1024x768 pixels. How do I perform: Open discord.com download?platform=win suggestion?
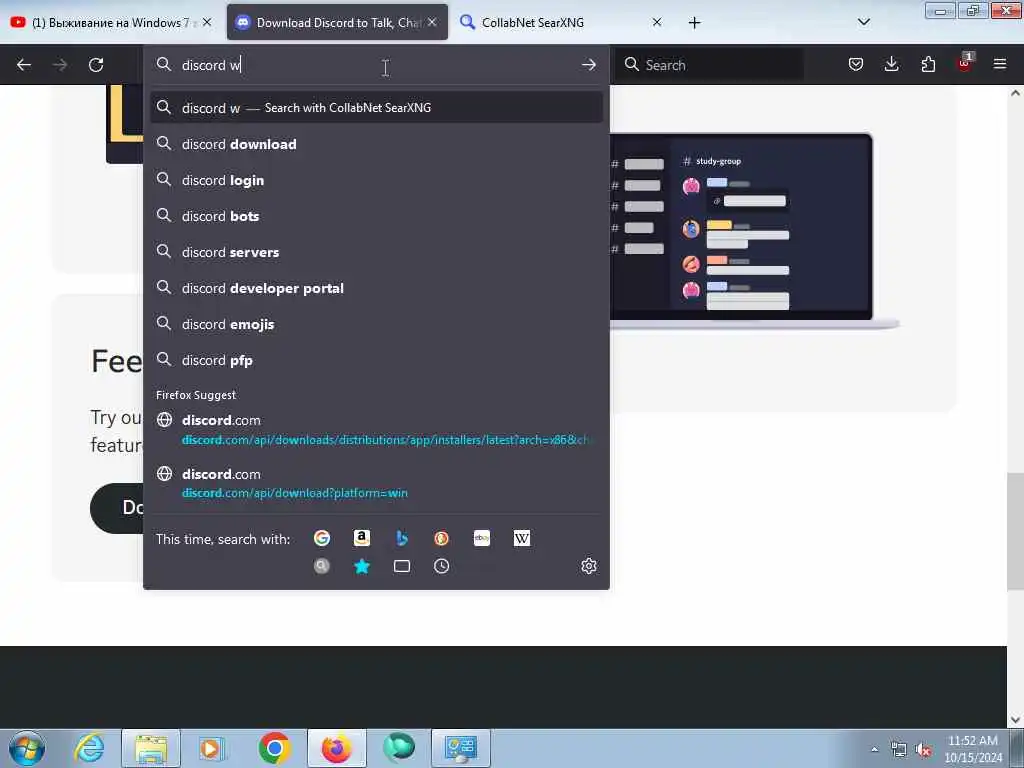(376, 483)
